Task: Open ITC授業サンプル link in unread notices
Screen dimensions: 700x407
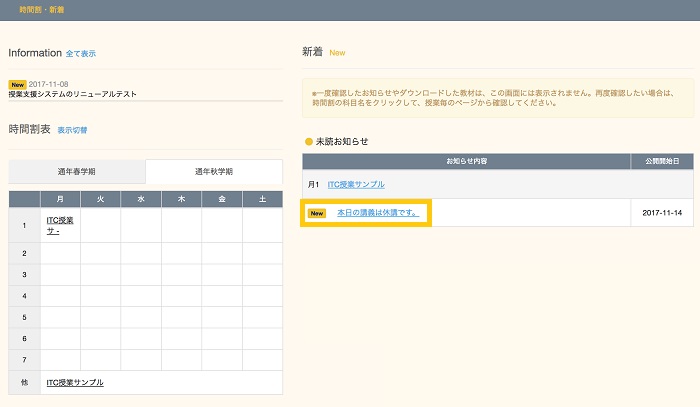Action: (356, 184)
